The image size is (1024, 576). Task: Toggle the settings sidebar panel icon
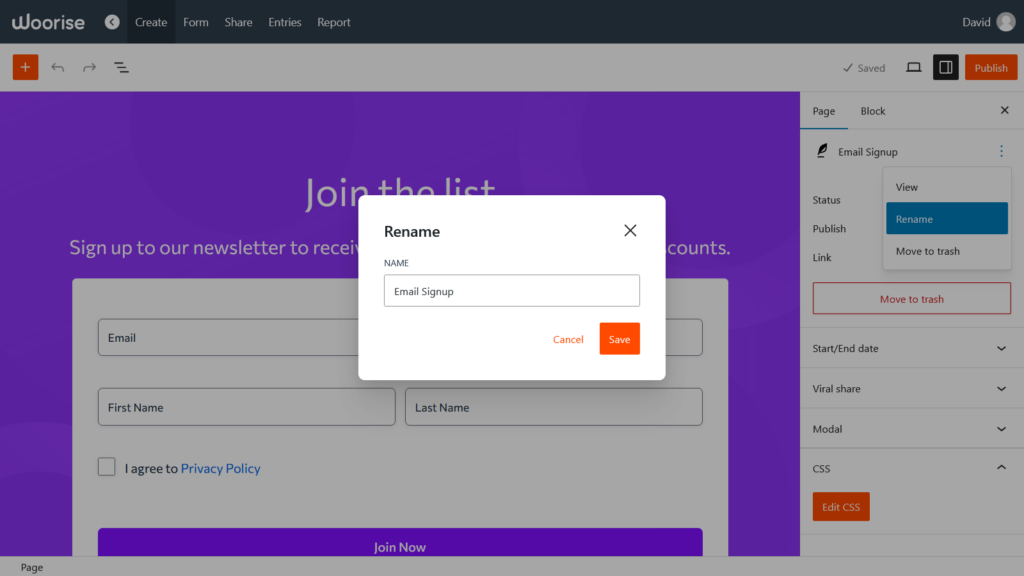pos(945,67)
